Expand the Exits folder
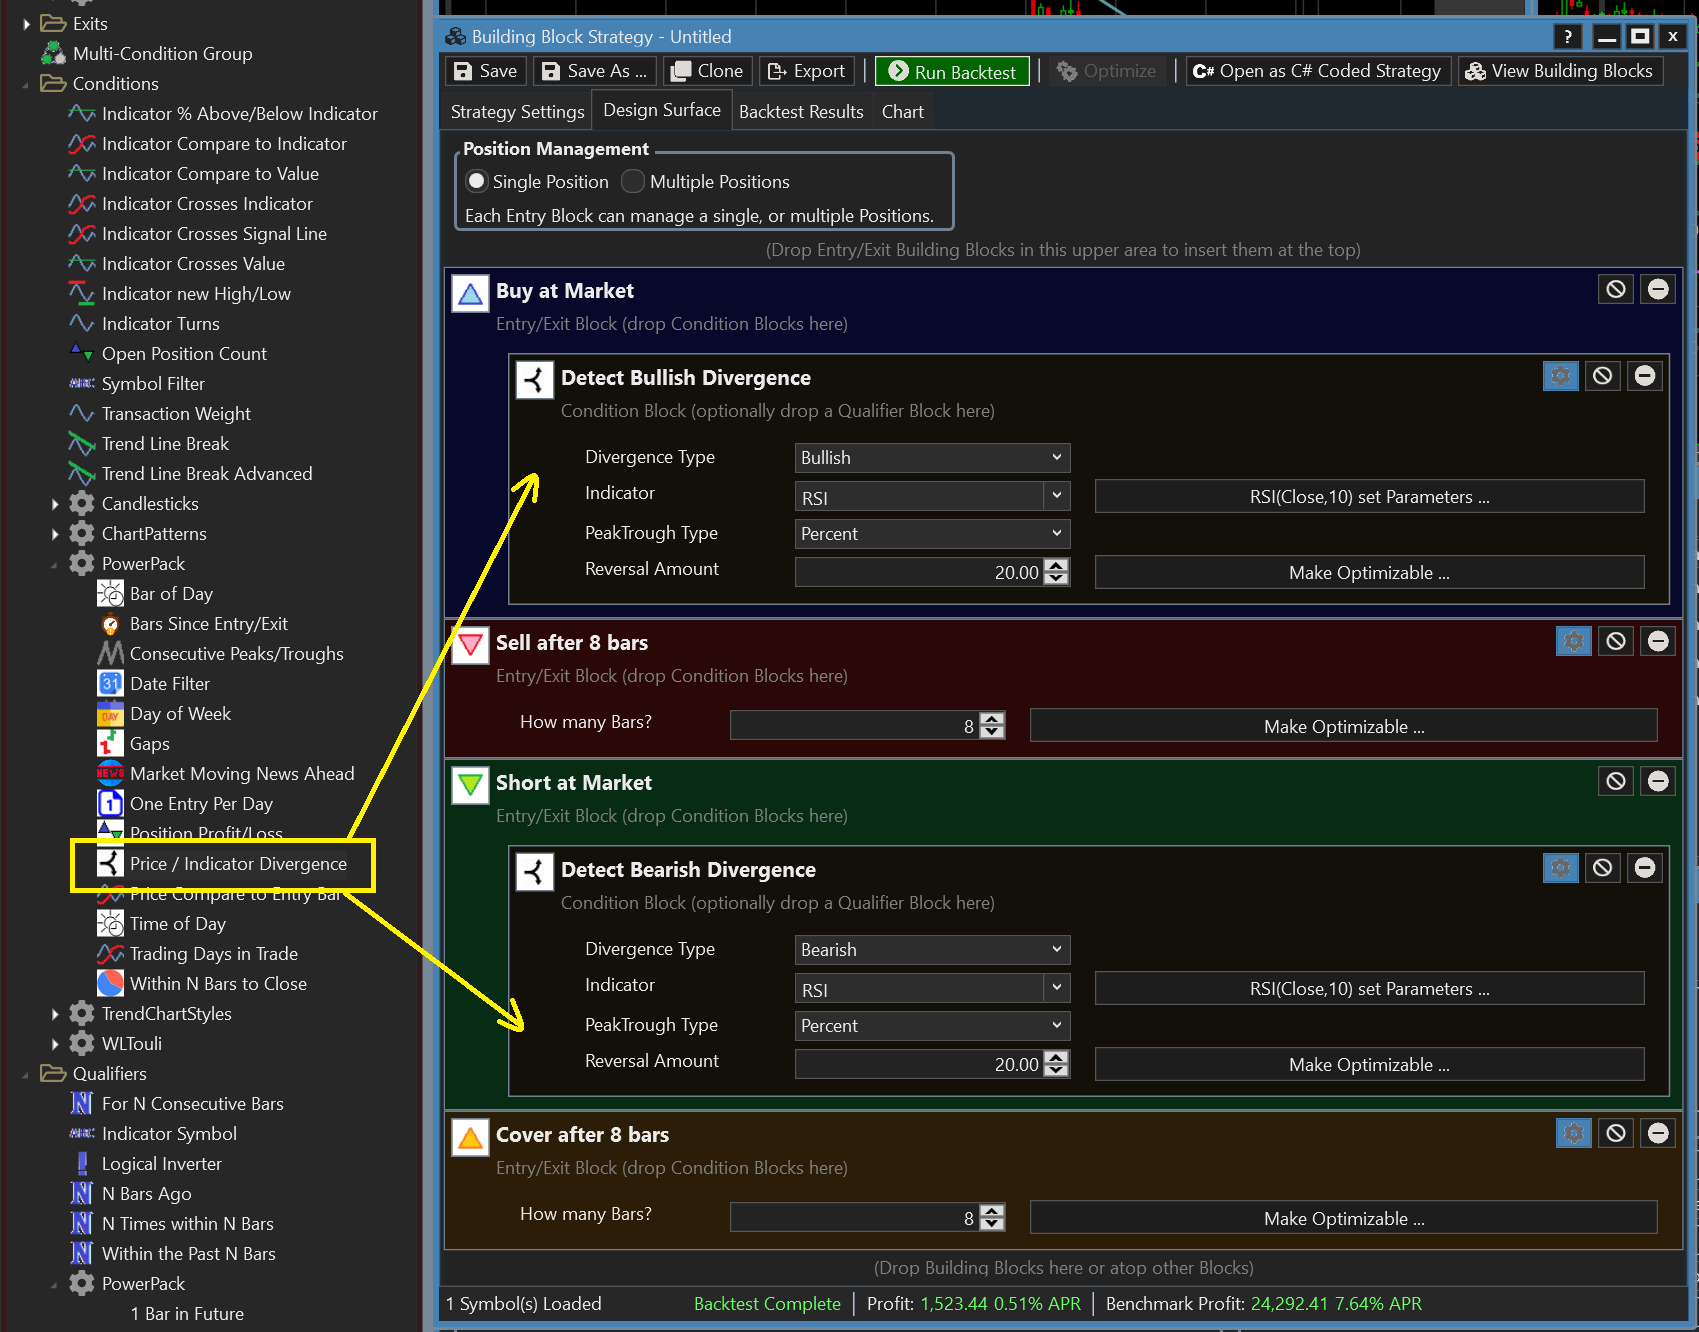 (27, 24)
